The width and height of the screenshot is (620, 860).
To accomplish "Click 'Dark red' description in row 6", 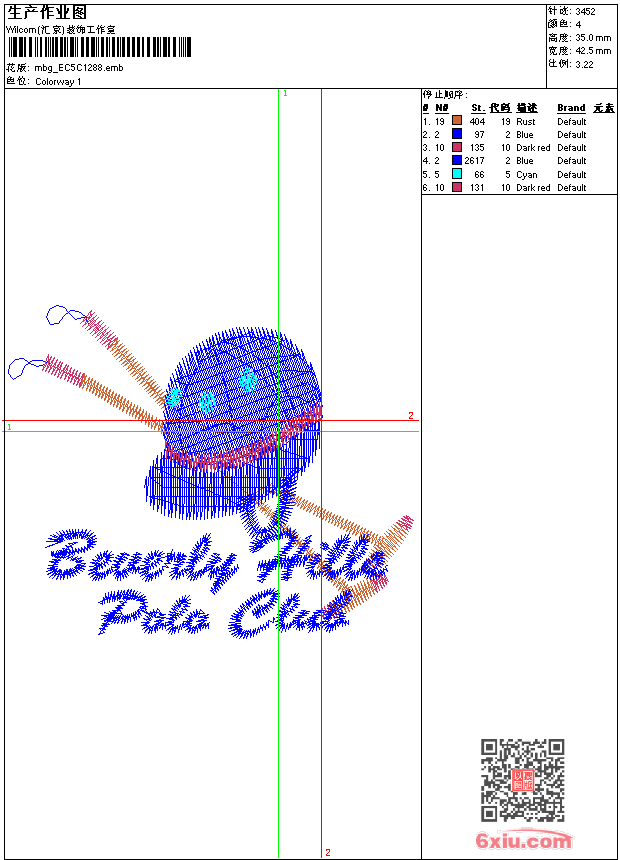I will pyautogui.click(x=533, y=188).
